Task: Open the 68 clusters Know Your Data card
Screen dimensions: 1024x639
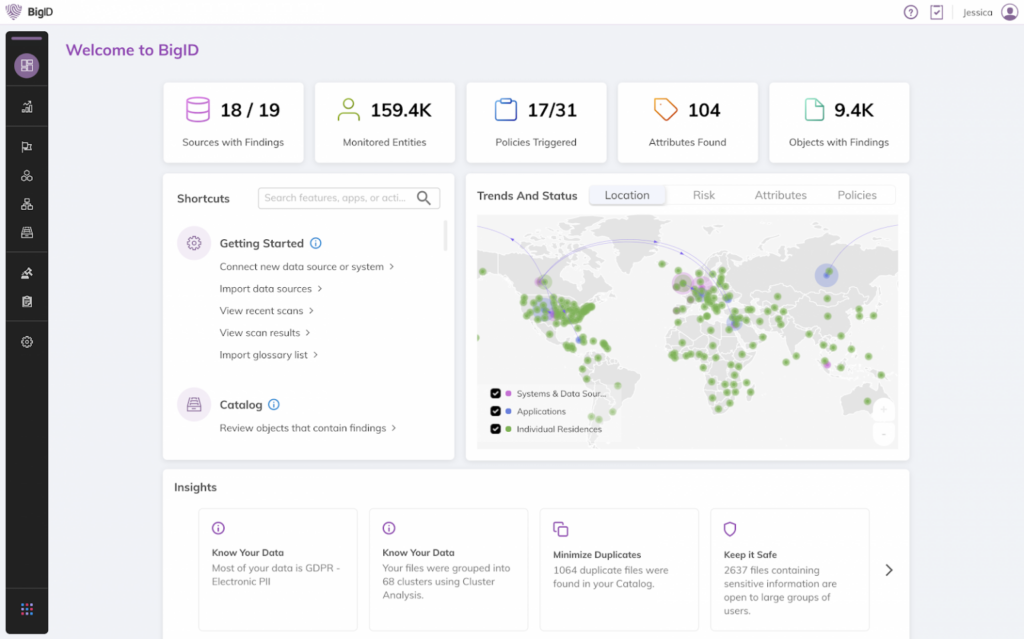Action: 449,569
